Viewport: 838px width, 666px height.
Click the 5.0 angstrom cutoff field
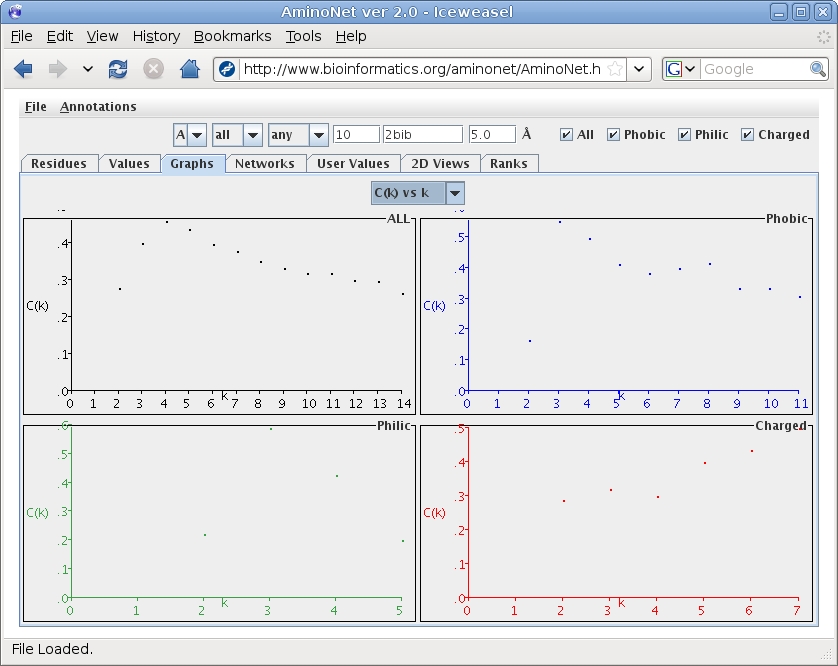click(x=491, y=135)
